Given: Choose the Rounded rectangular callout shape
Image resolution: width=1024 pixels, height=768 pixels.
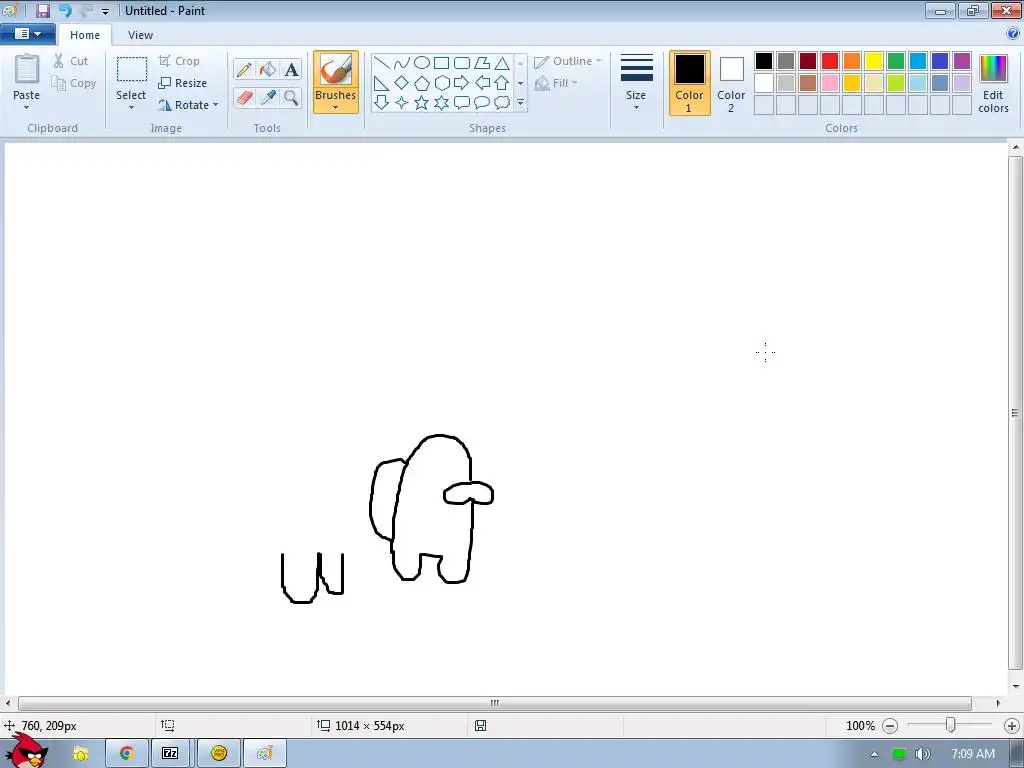Looking at the screenshot, I should [x=462, y=103].
